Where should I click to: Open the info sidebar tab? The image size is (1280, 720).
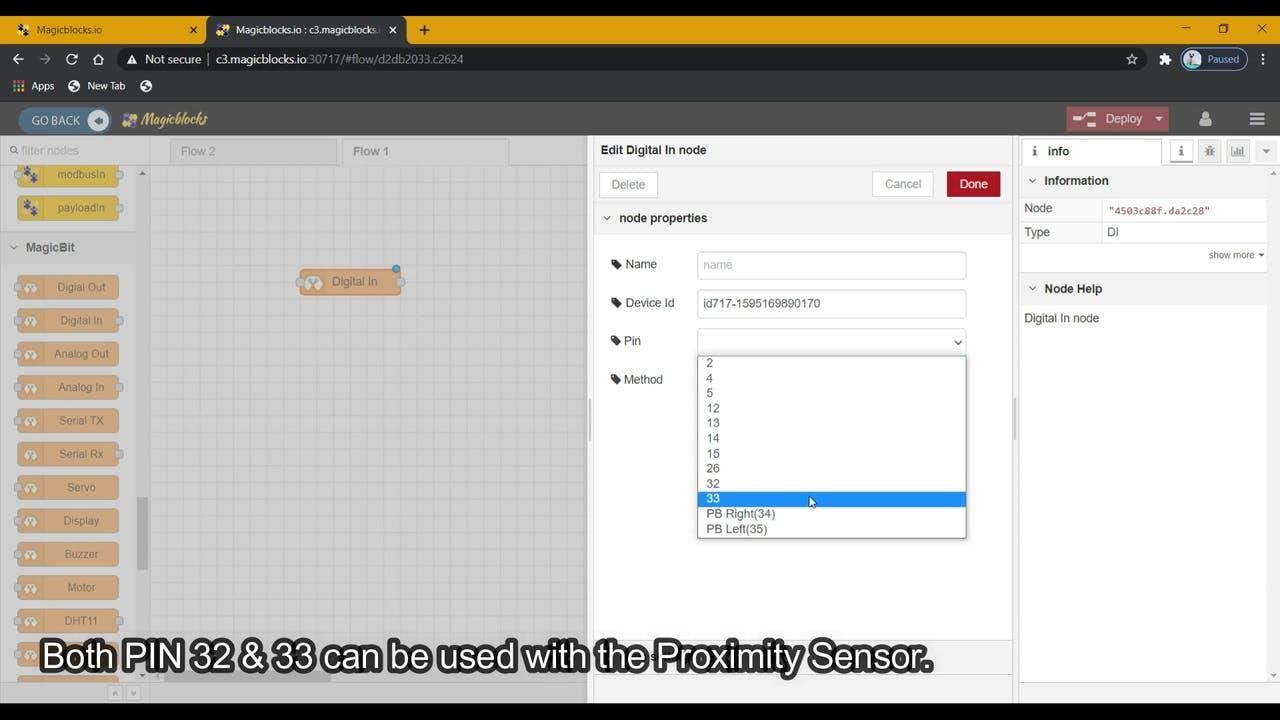pos(1181,151)
